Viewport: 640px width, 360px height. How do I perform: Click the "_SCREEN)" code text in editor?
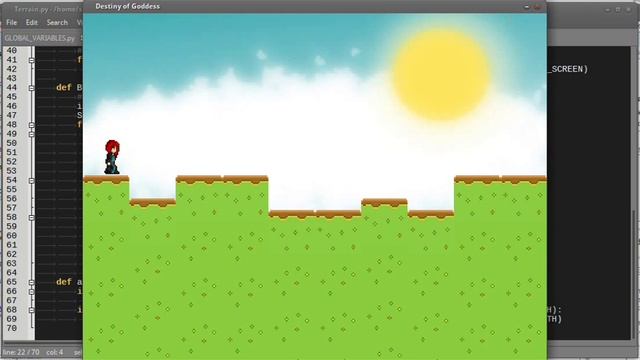[x=568, y=69]
